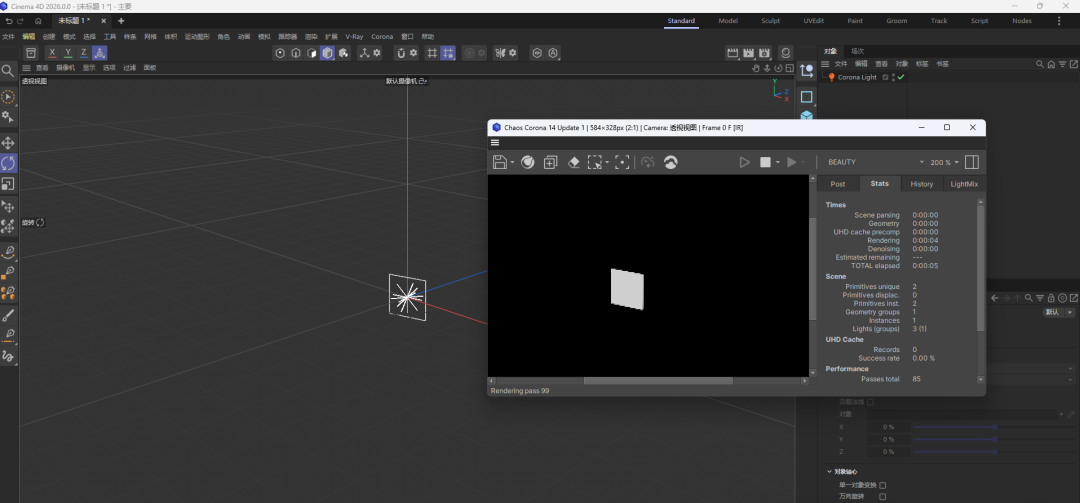Open the Corona VFB hamburger menu
Image resolution: width=1080 pixels, height=503 pixels.
pos(495,143)
